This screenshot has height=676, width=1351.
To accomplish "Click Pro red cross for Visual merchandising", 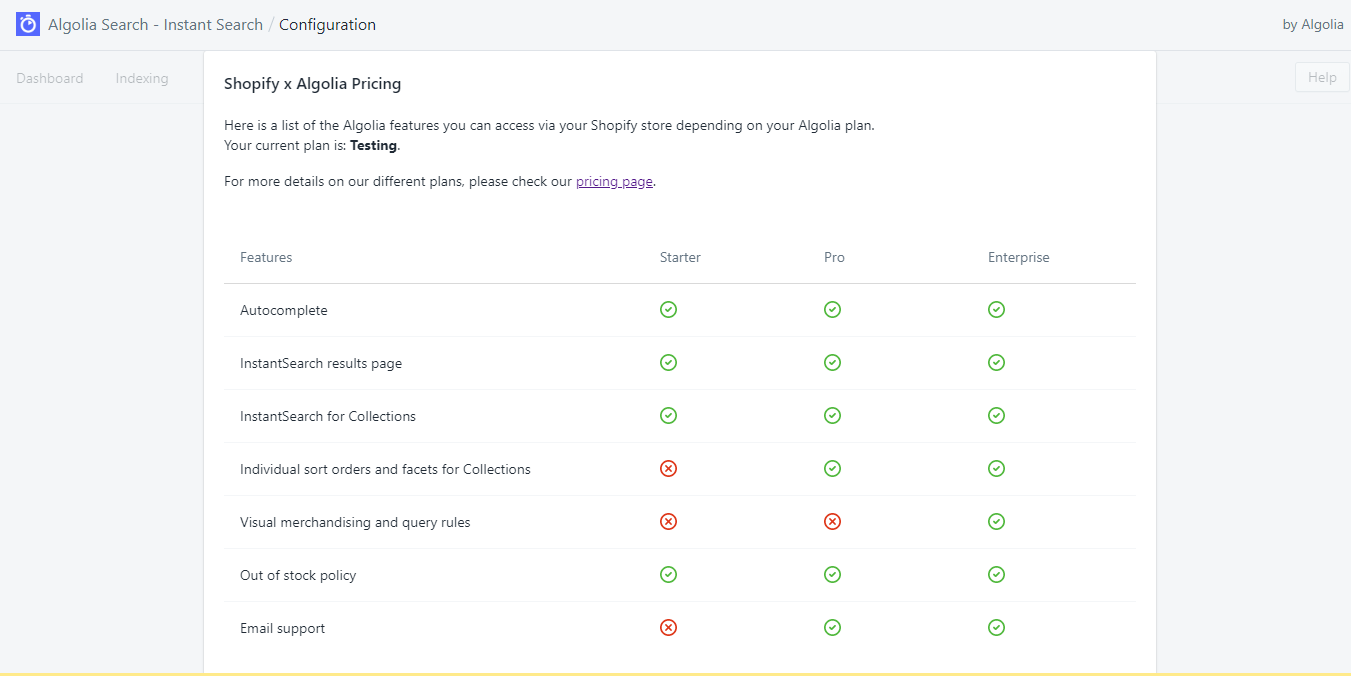I will pos(832,522).
